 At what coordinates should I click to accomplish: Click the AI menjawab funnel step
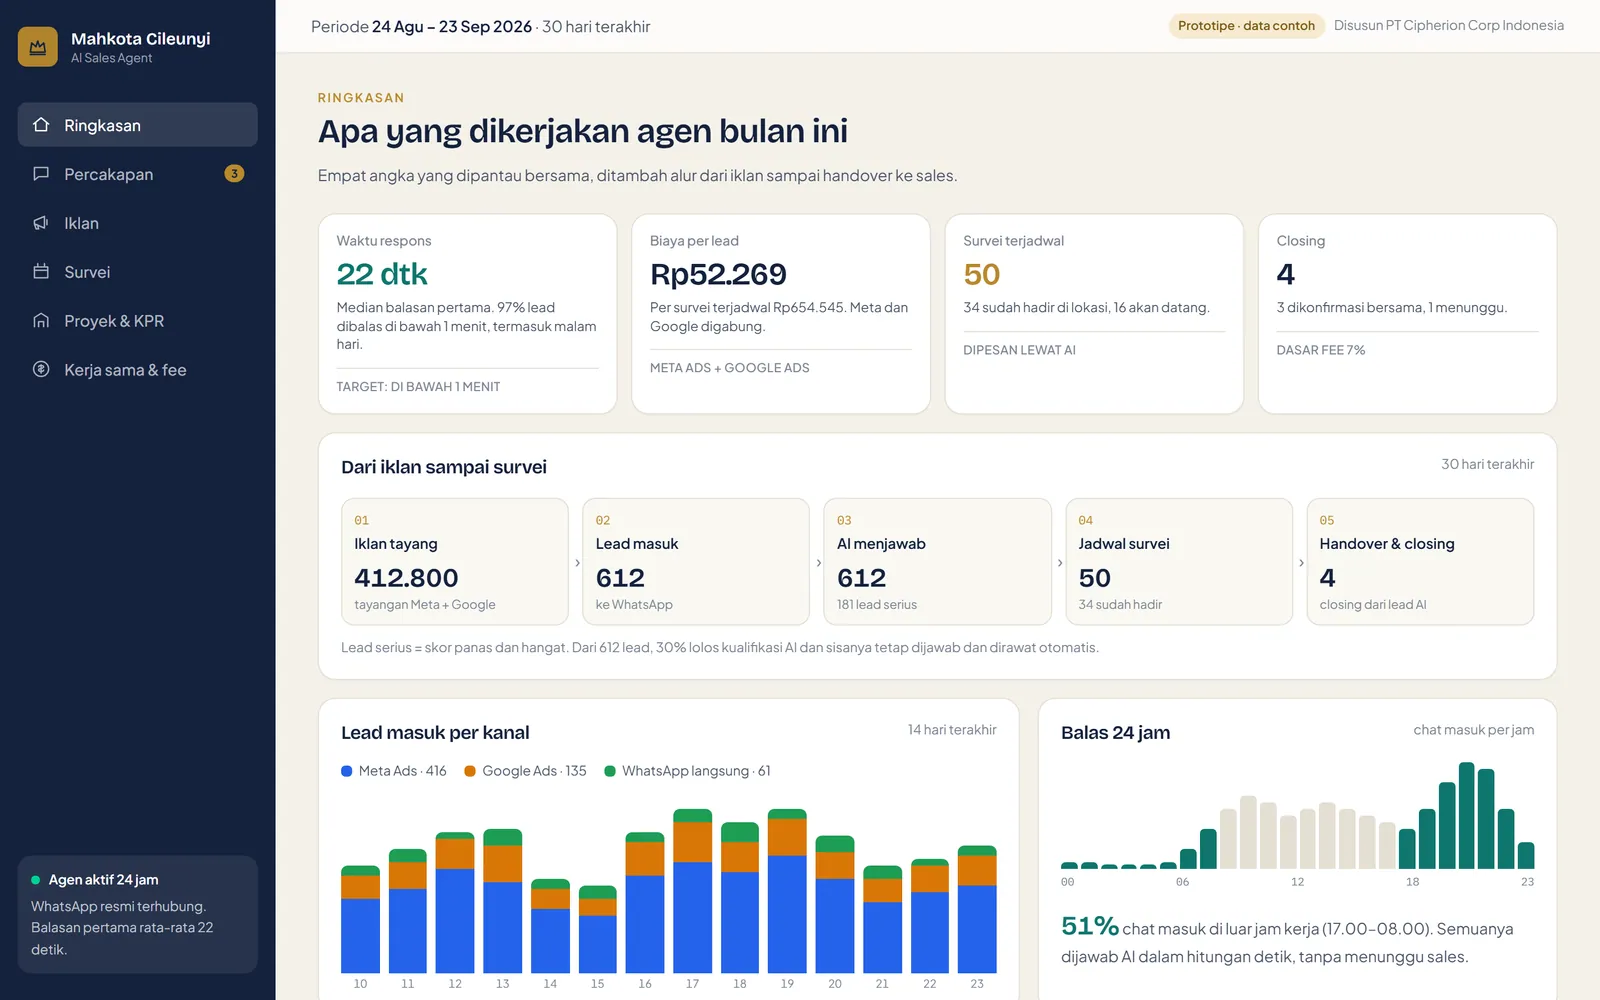[938, 562]
